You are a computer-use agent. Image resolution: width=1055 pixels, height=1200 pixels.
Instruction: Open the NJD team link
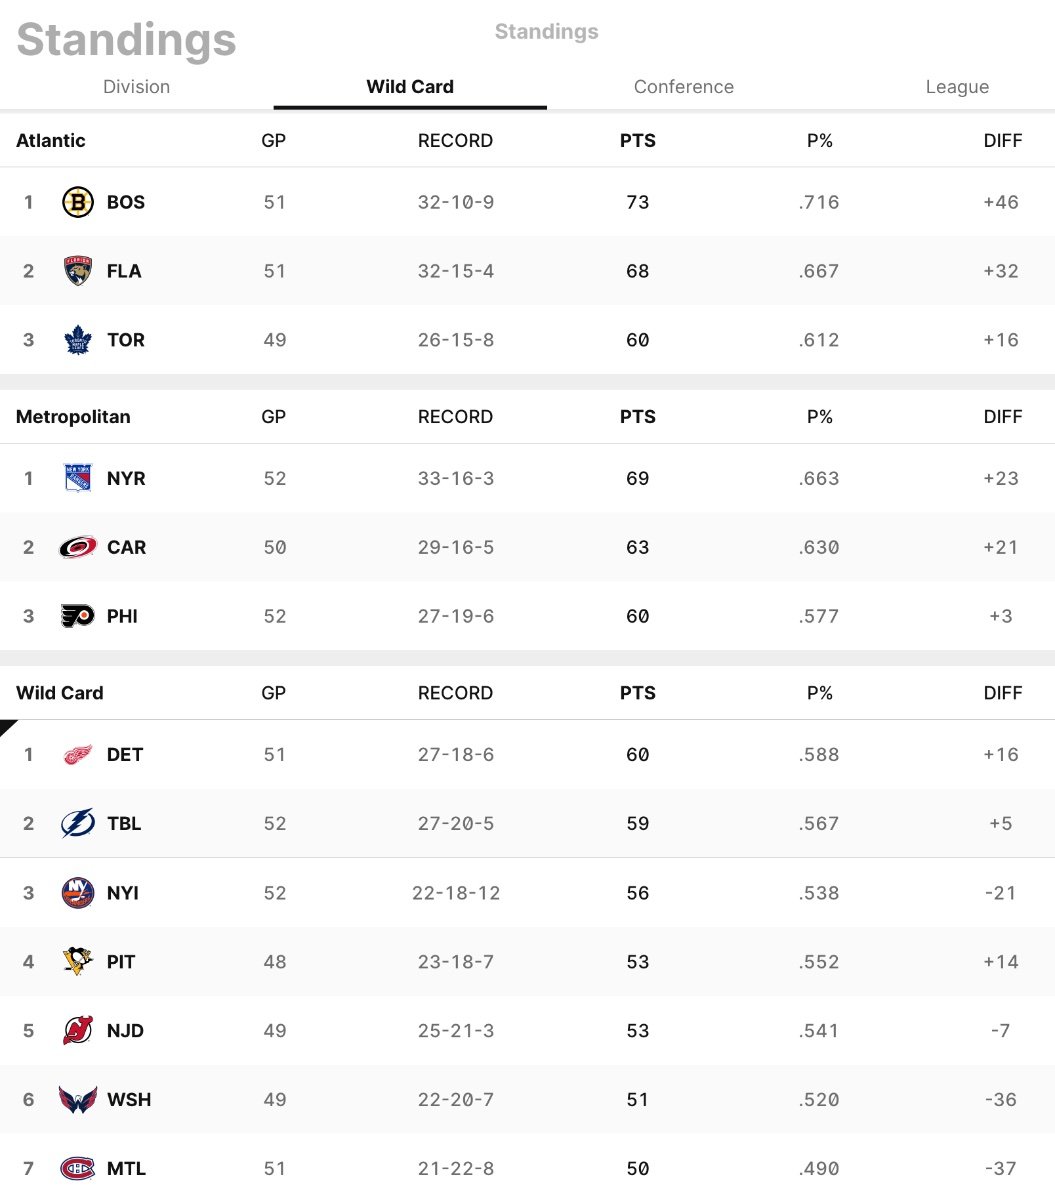pyautogui.click(x=126, y=1030)
